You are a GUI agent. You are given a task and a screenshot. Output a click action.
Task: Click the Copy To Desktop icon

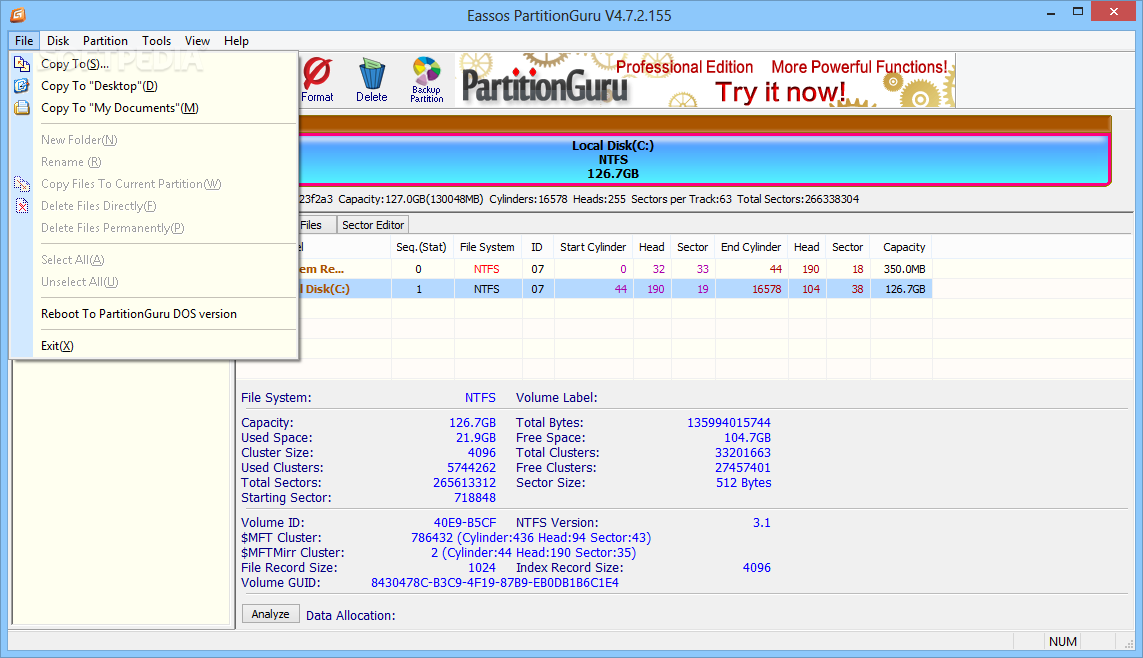click(x=22, y=86)
